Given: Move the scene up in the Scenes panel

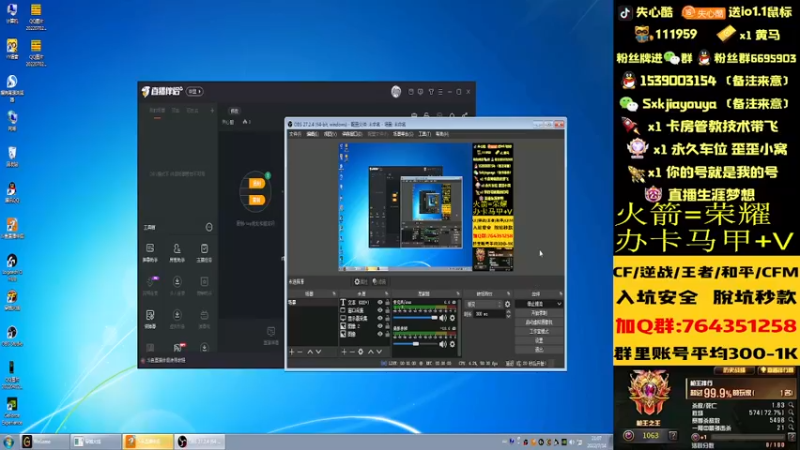Looking at the screenshot, I should [310, 352].
